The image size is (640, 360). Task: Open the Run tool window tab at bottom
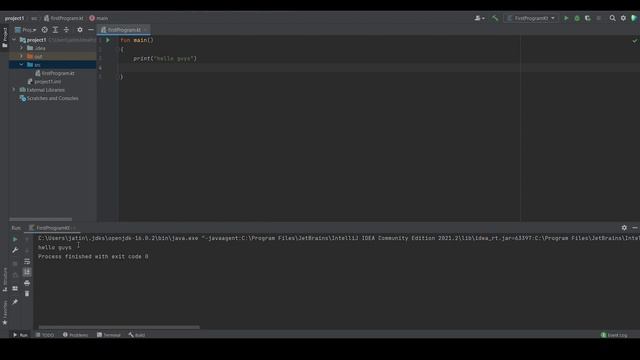coord(20,335)
